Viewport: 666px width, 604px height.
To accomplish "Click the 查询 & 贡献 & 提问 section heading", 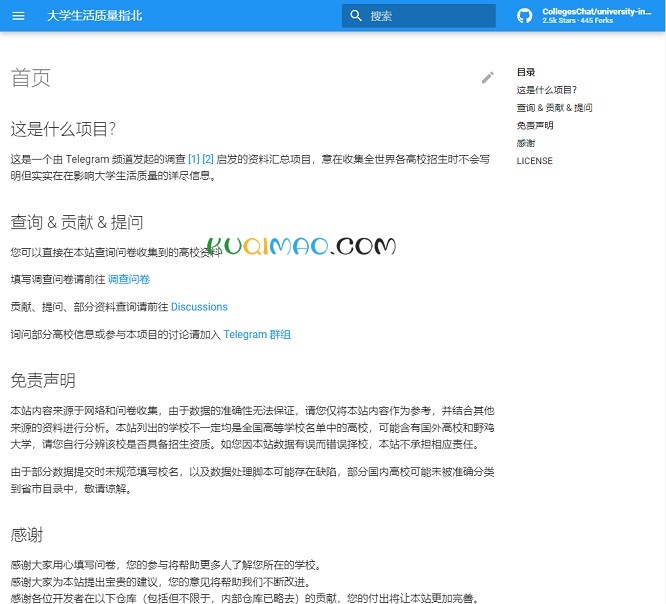I will (x=77, y=222).
